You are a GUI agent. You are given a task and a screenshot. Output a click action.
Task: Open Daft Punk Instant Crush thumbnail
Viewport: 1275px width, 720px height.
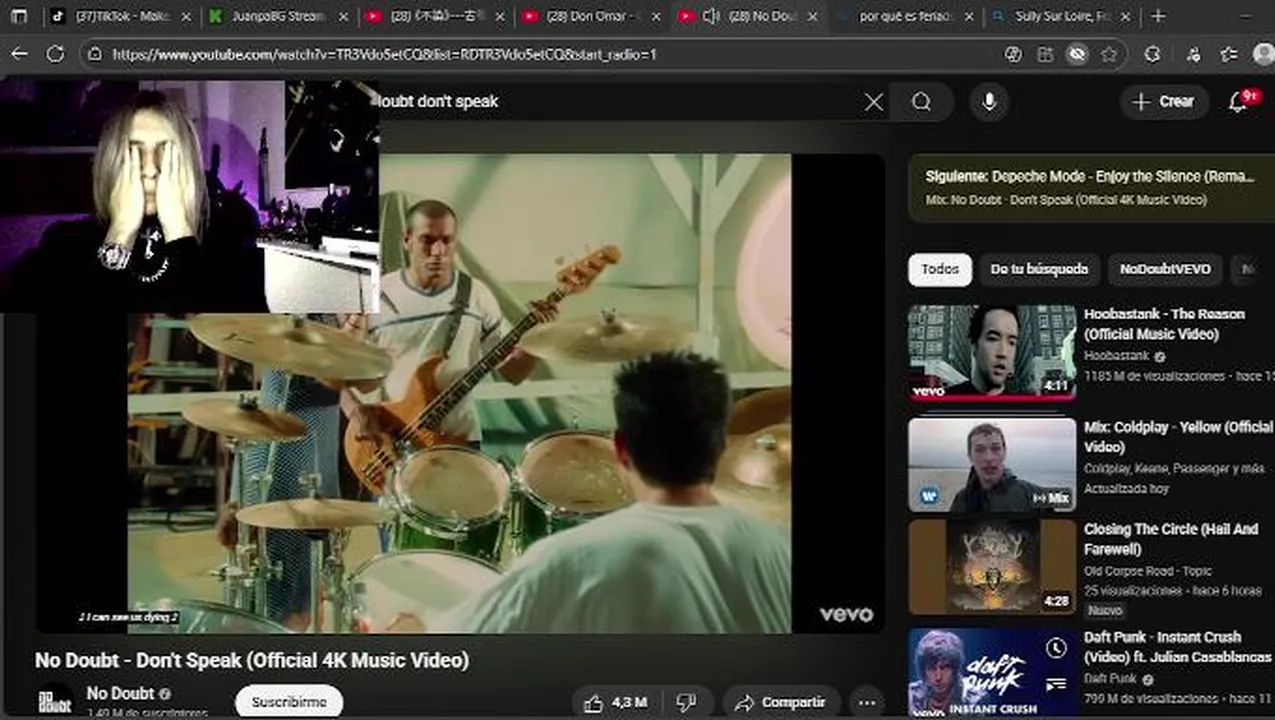[x=992, y=673]
